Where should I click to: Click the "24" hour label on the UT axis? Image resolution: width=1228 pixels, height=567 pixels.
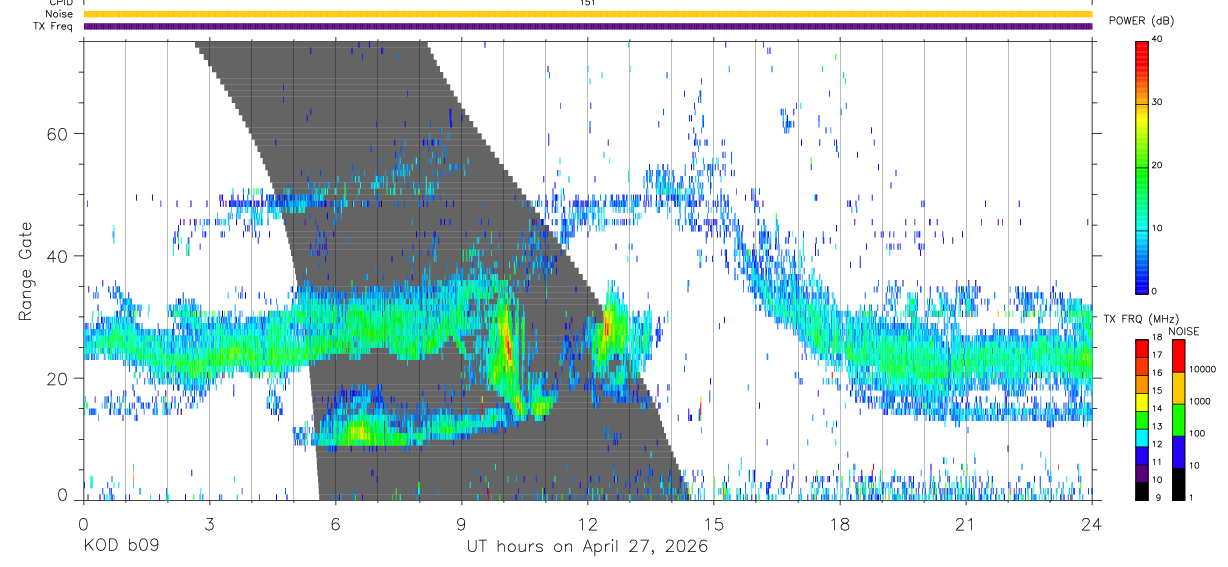(1091, 524)
